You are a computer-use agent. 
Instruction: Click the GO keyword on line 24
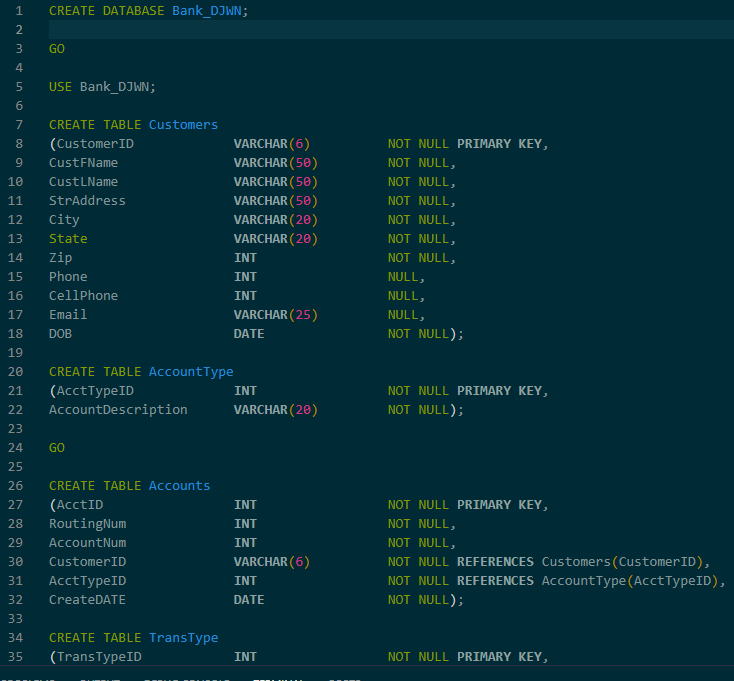click(57, 448)
